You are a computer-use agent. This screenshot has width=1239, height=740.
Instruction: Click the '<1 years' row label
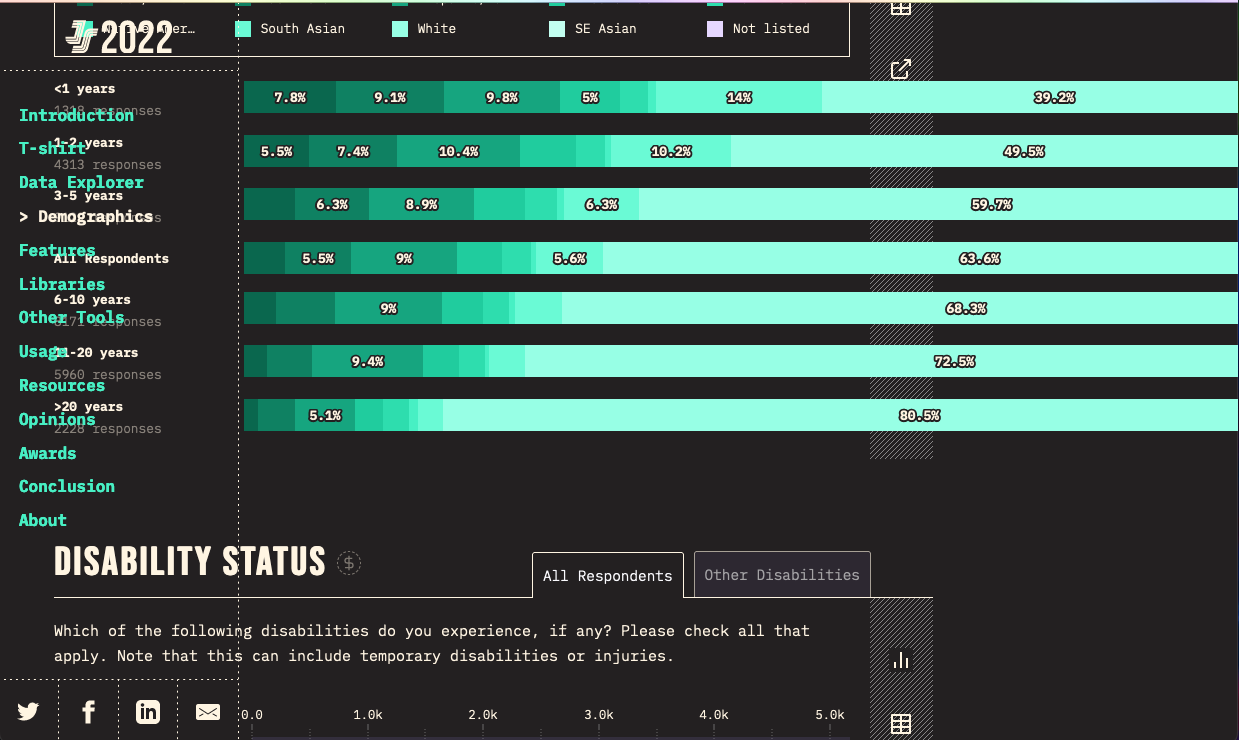pyautogui.click(x=85, y=88)
